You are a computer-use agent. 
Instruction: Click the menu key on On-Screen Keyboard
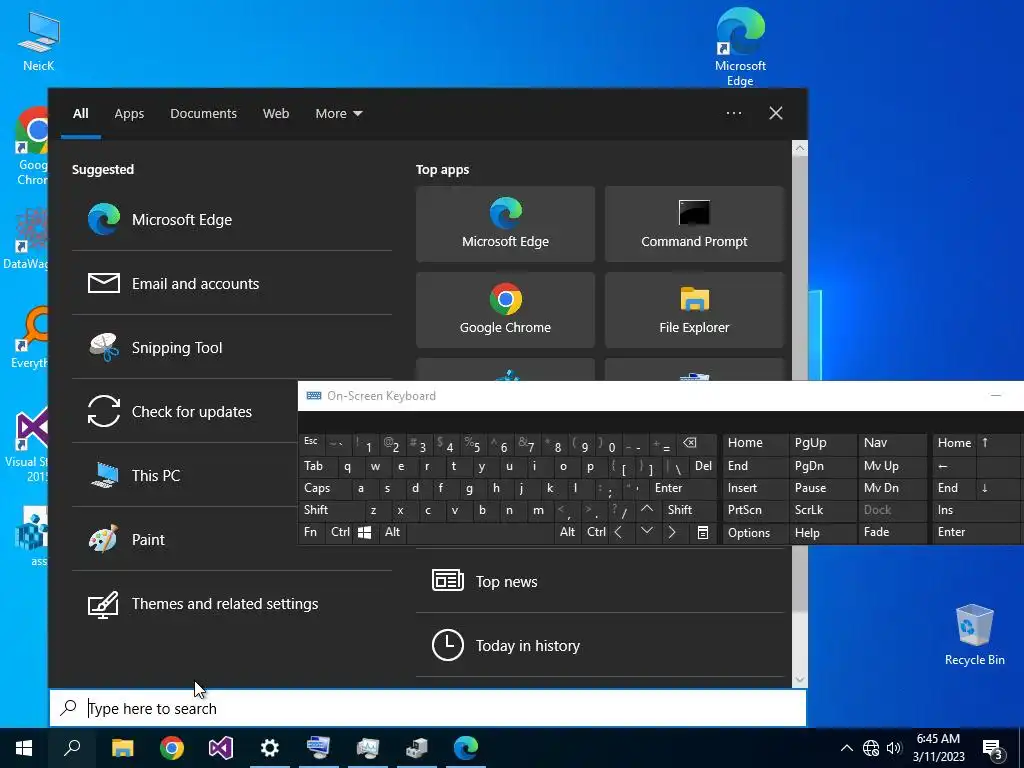tap(703, 532)
